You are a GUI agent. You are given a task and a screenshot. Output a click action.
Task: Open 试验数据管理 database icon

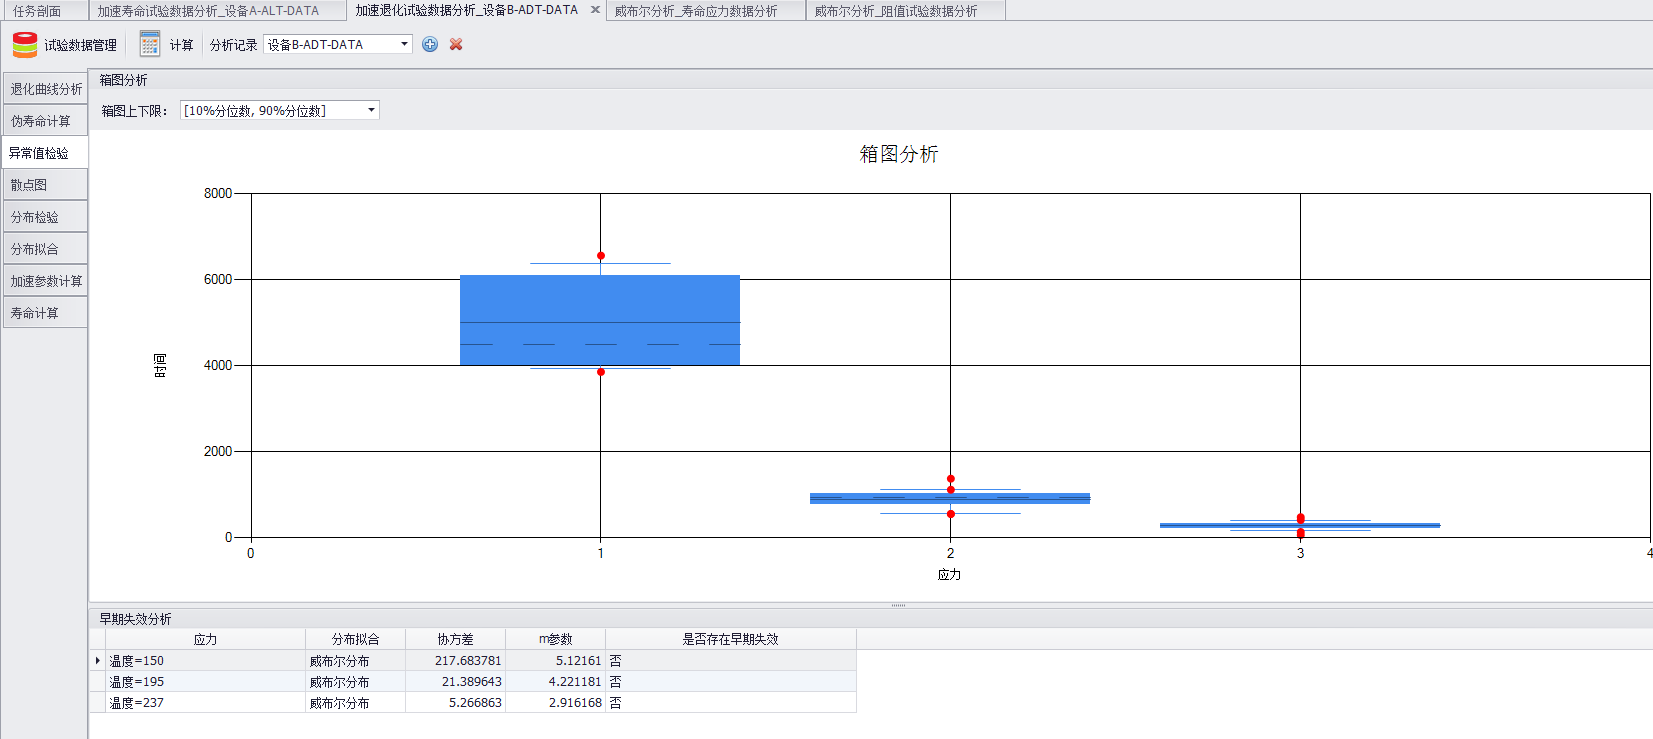[x=25, y=44]
